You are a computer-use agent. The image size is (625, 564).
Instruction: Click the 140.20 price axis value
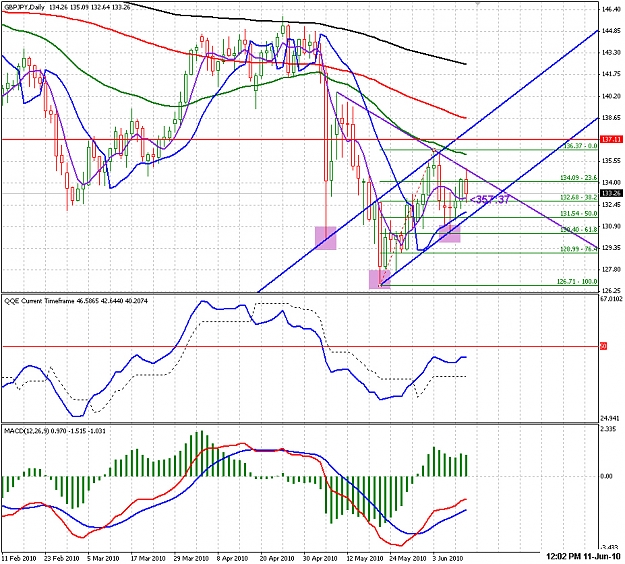pyautogui.click(x=612, y=96)
